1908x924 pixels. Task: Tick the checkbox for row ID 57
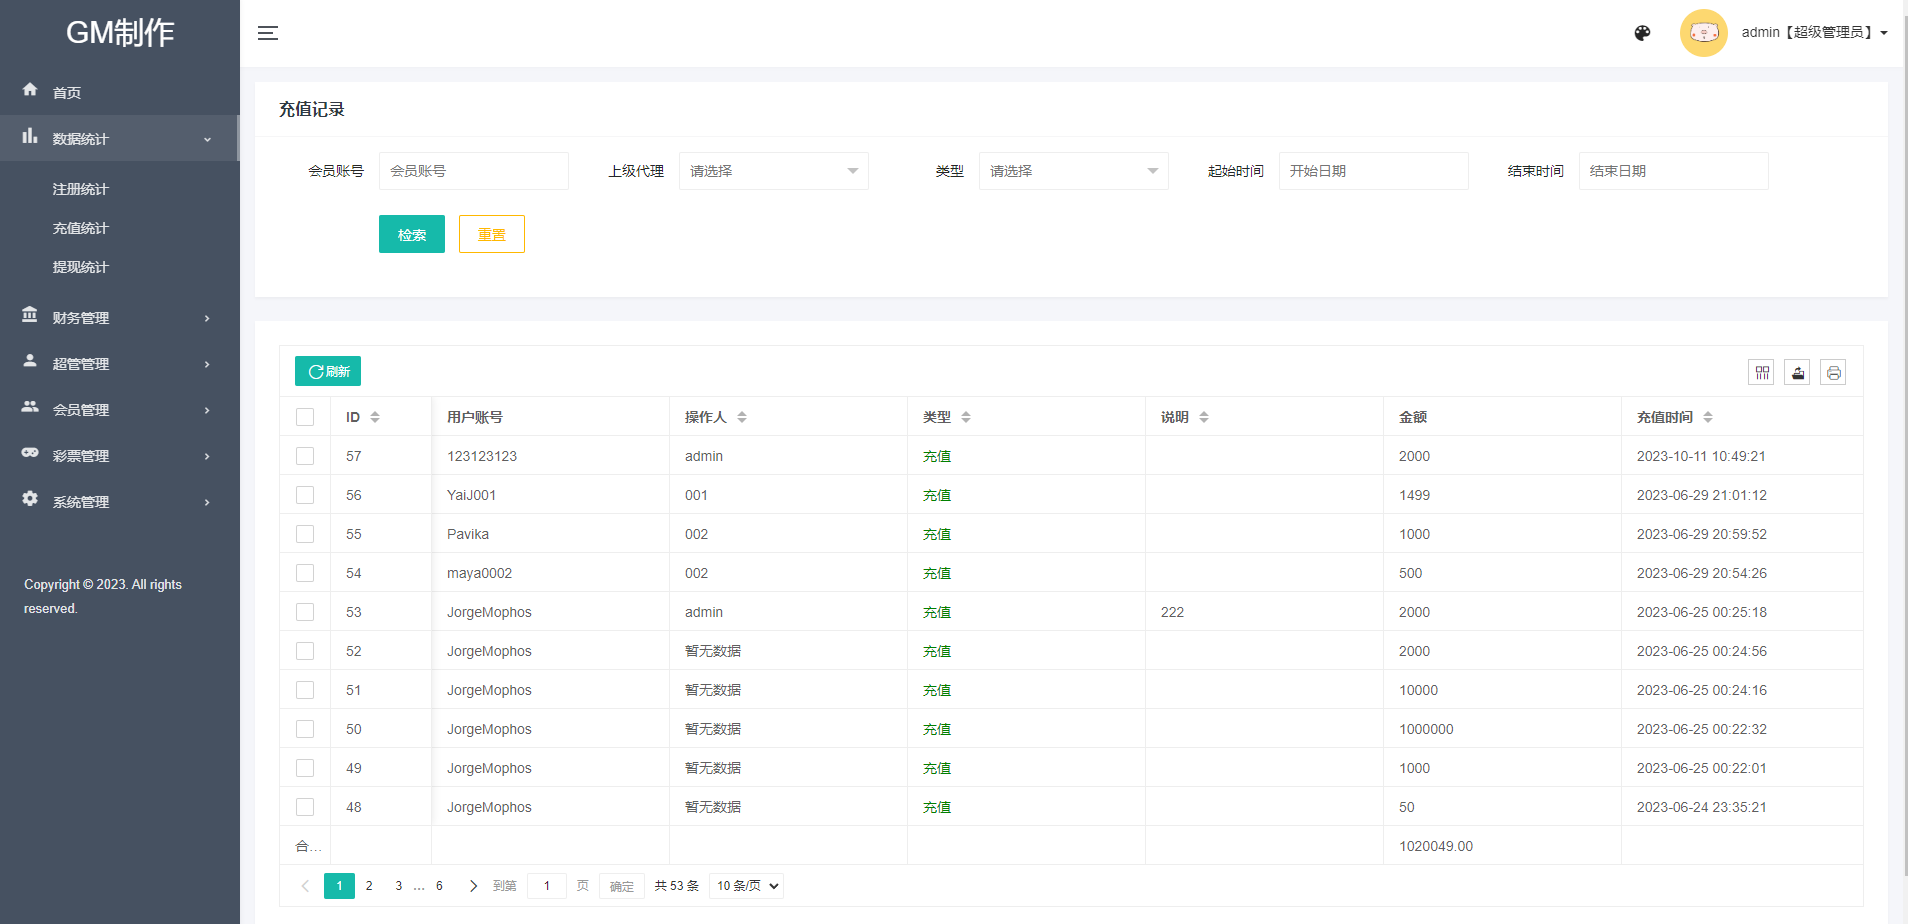[305, 456]
